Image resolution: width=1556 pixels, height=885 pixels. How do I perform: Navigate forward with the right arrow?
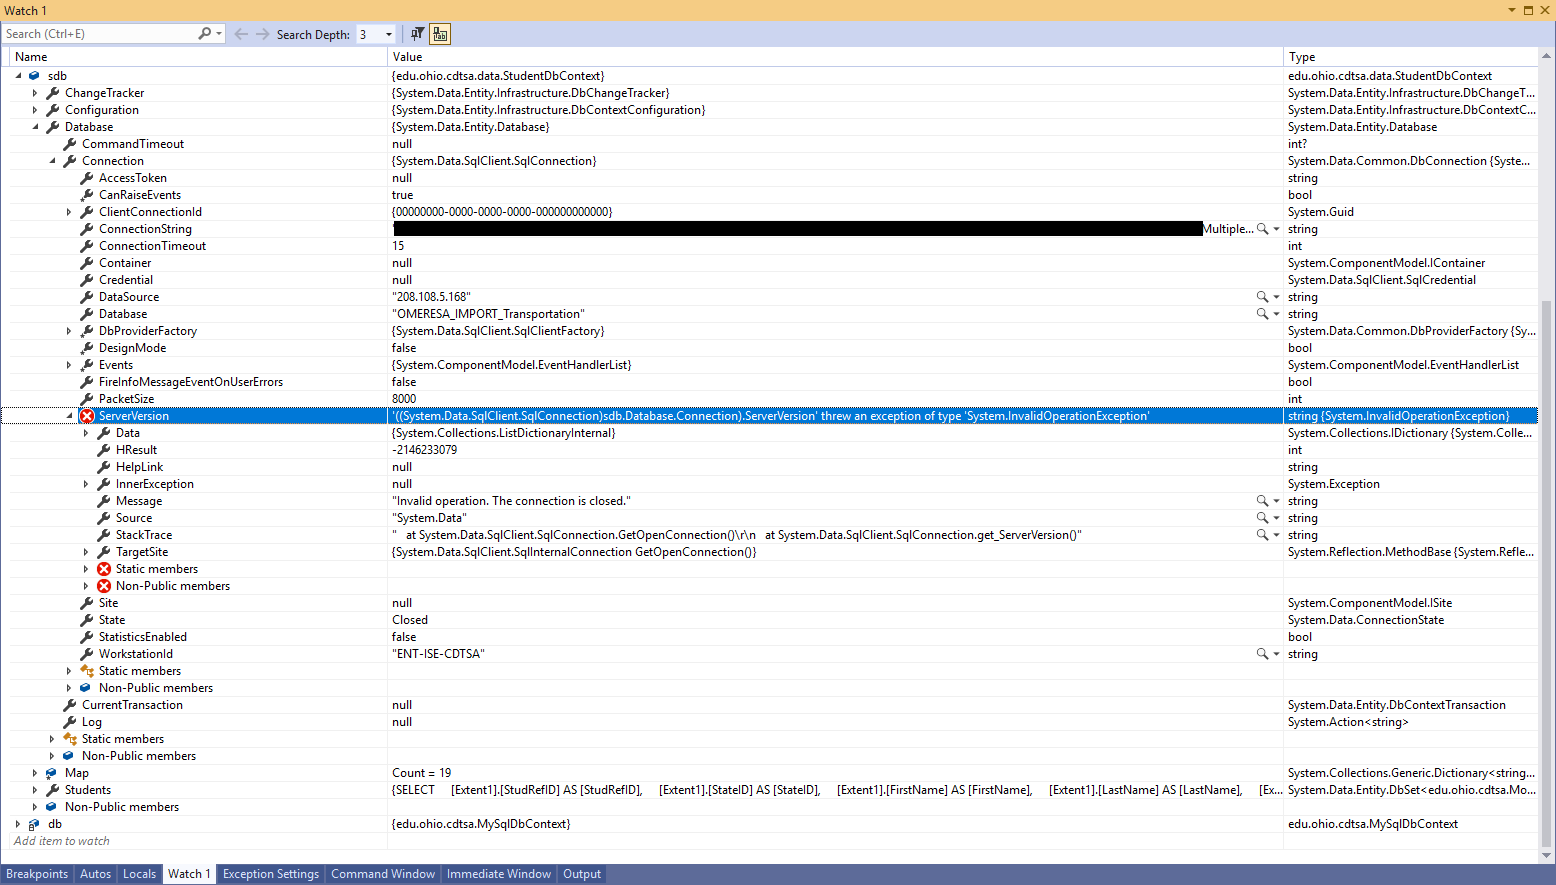coord(262,34)
